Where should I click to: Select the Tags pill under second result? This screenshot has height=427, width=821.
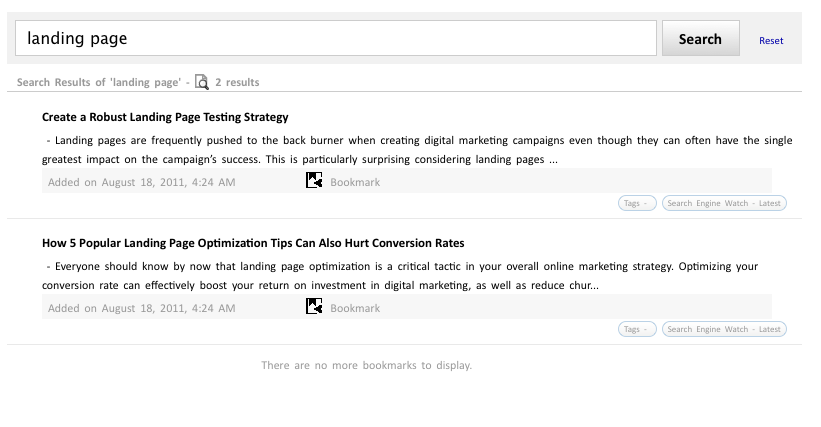click(637, 329)
